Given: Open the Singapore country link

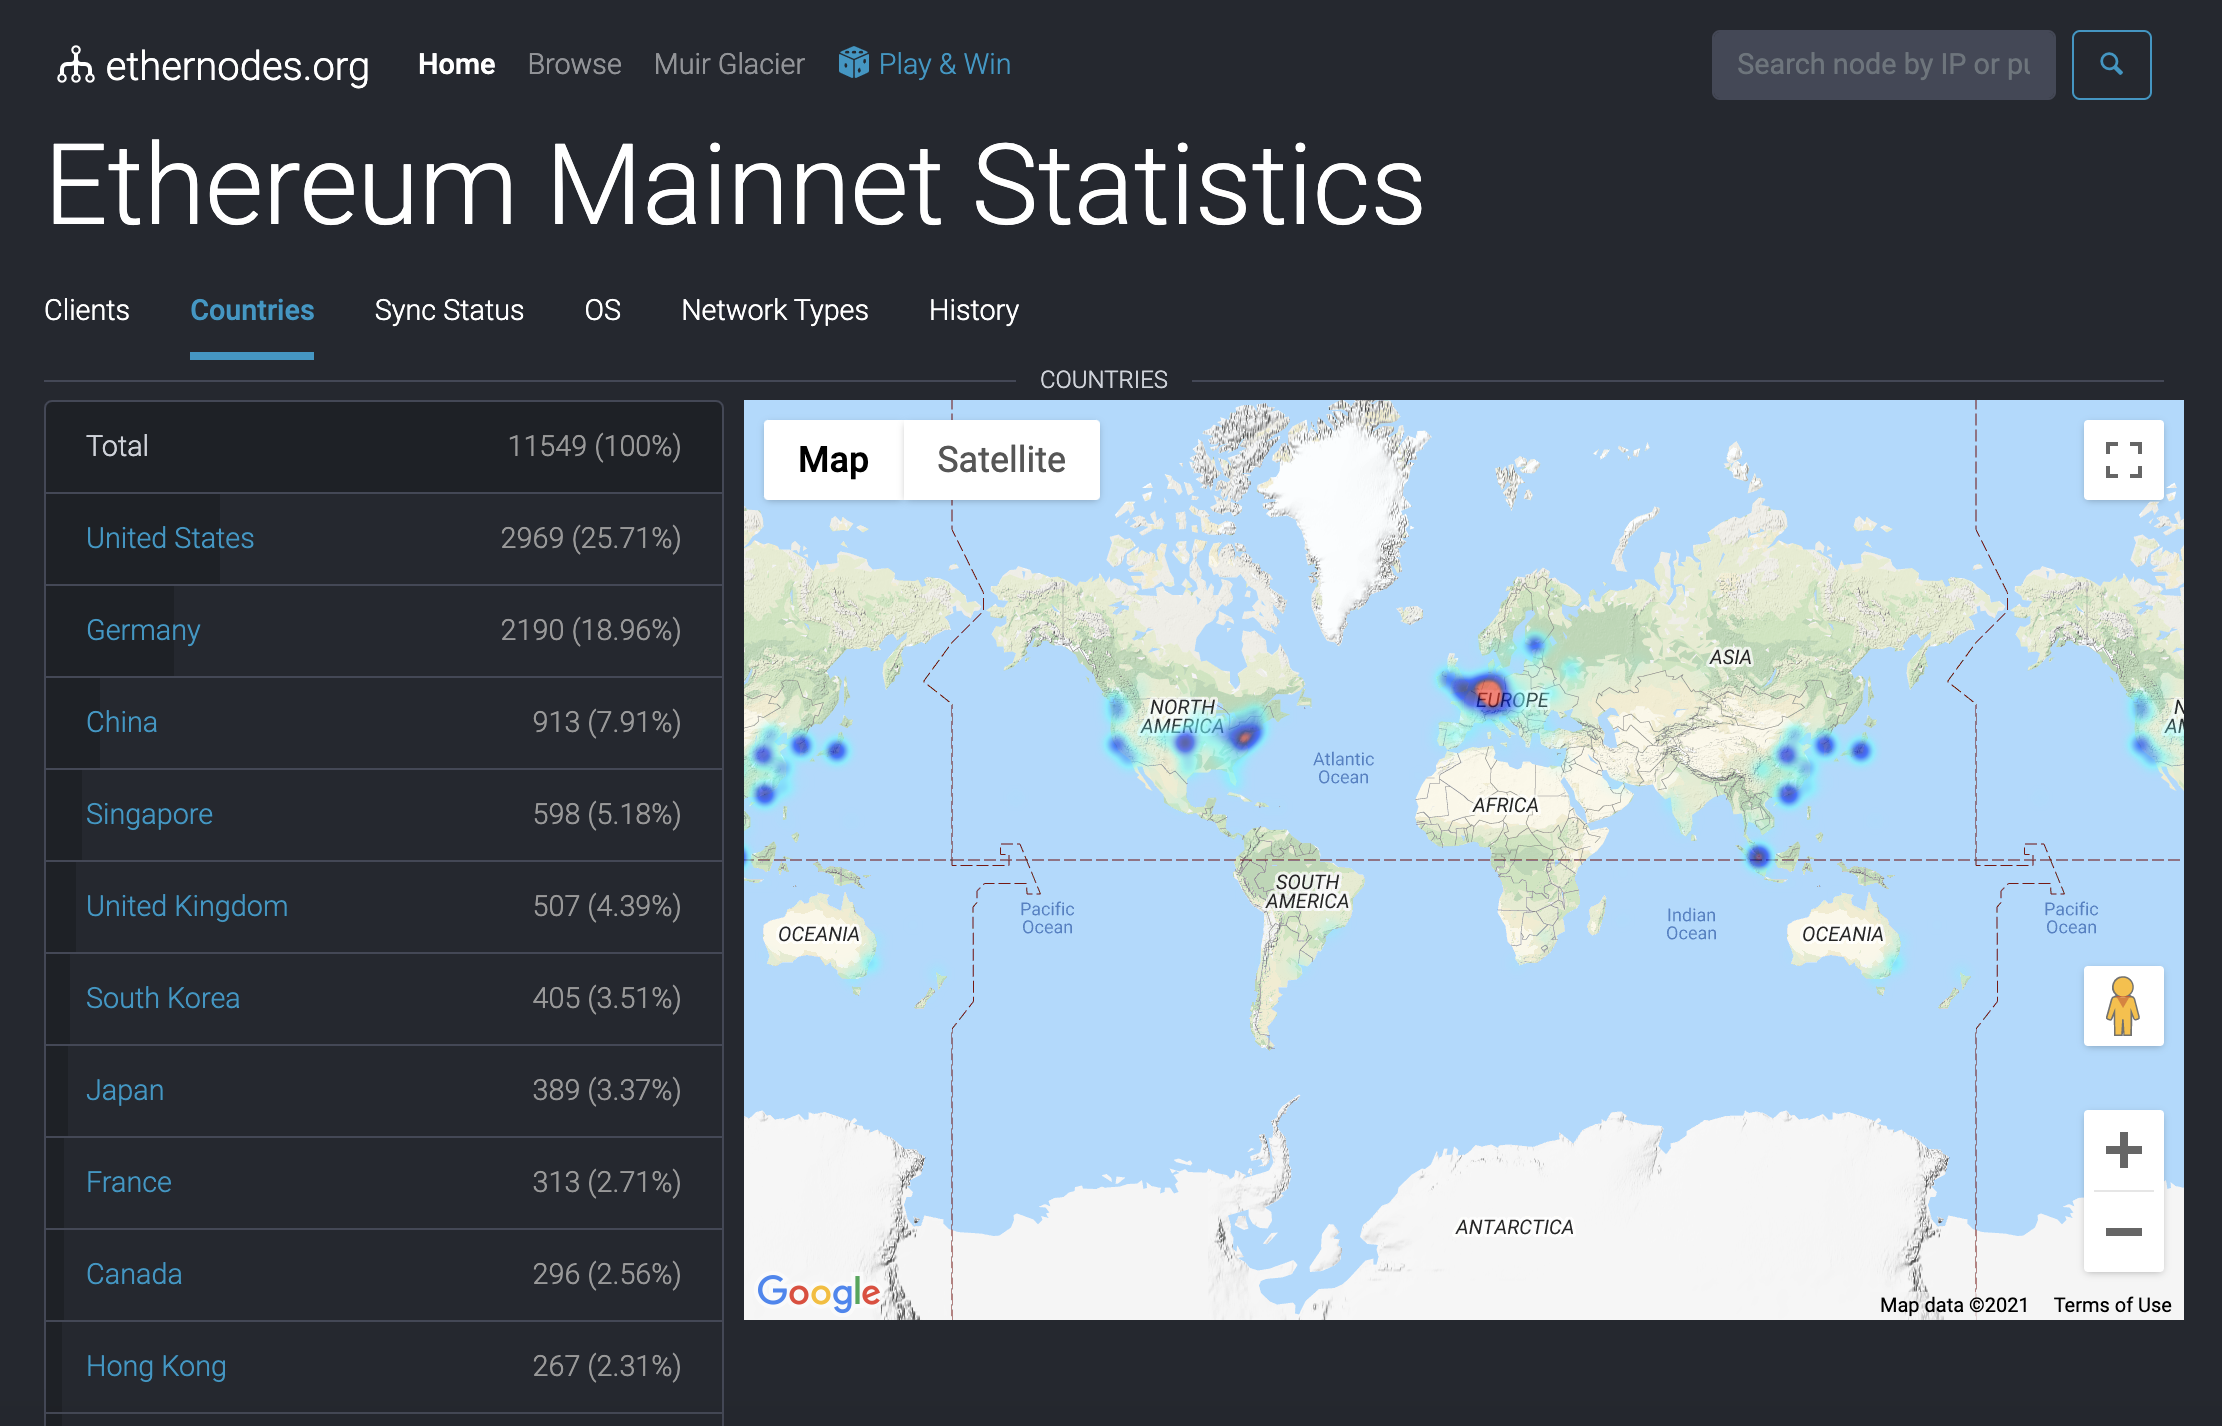Looking at the screenshot, I should 149,814.
